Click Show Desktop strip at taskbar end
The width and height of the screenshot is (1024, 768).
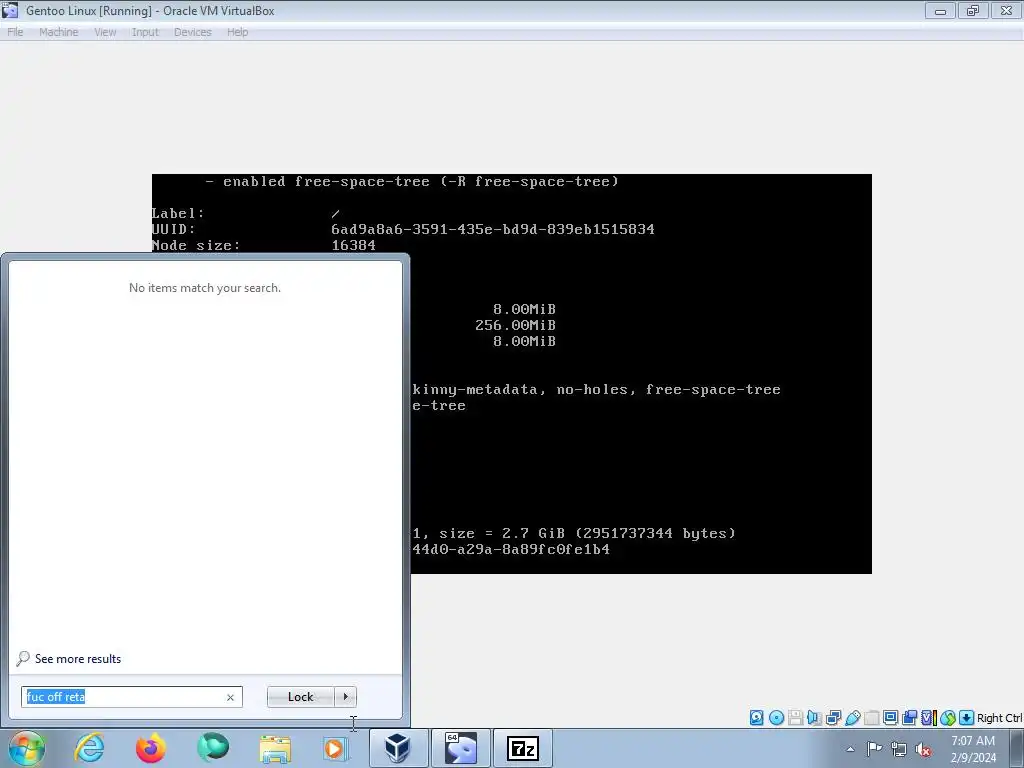1017,748
